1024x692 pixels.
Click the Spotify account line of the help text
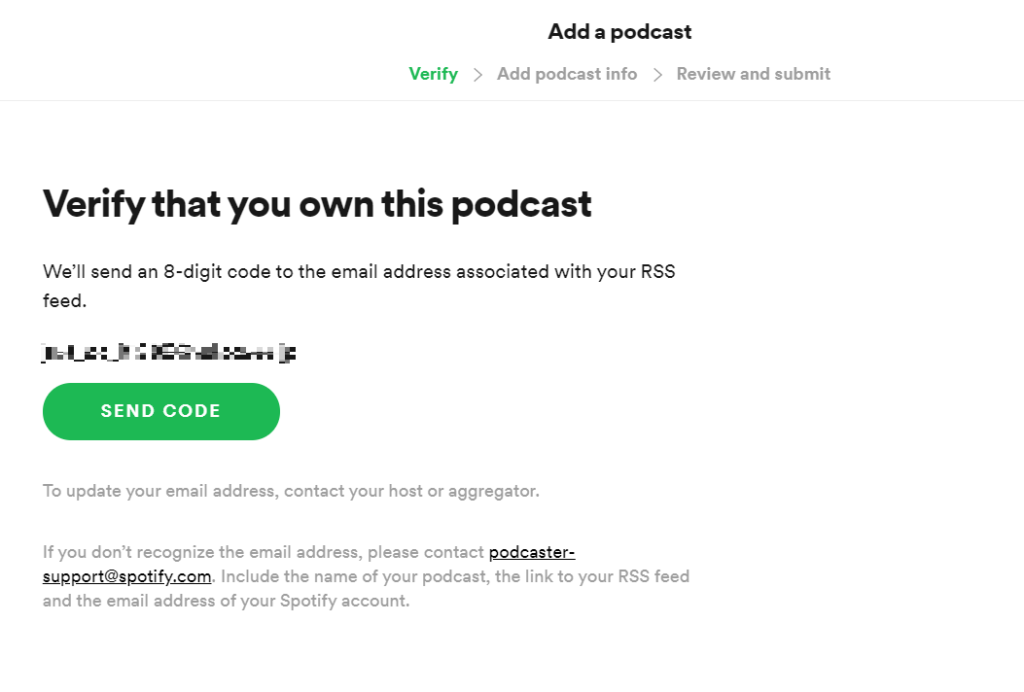(226, 601)
